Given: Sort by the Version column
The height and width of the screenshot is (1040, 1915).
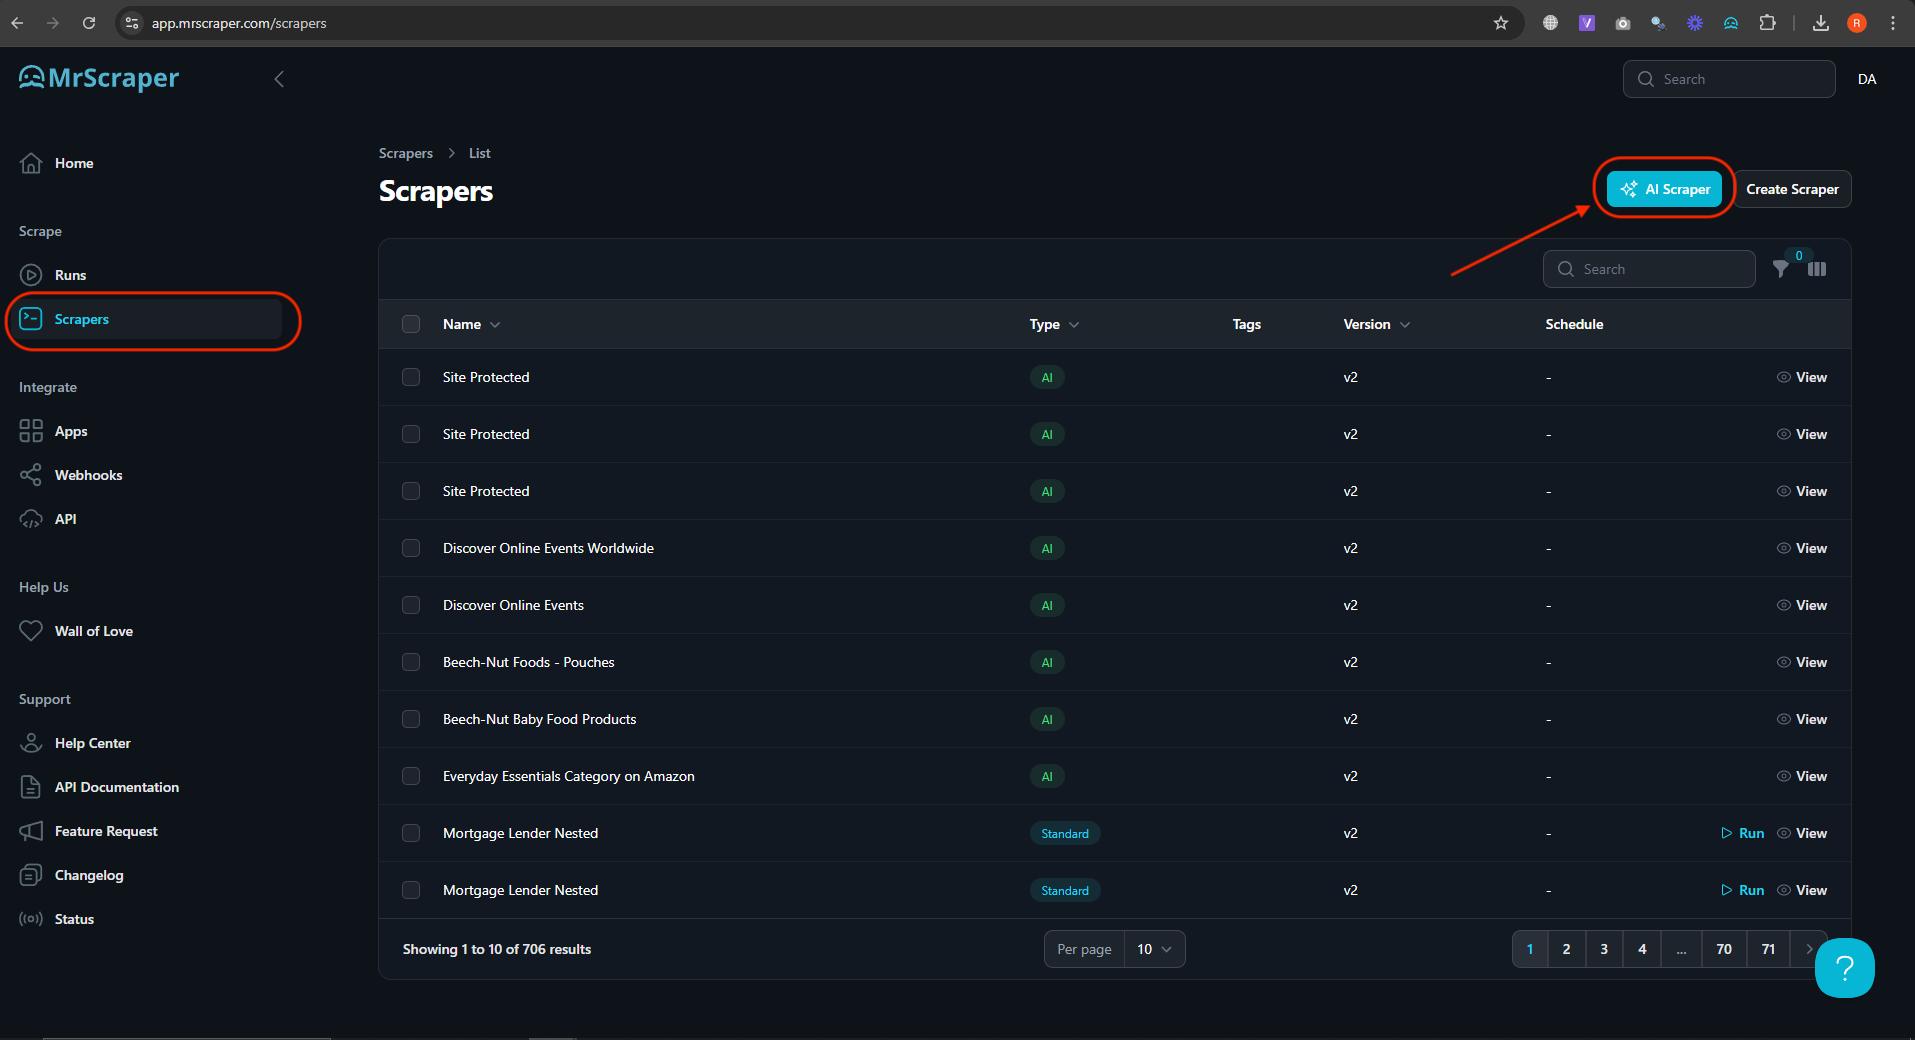Looking at the screenshot, I should coord(1376,324).
